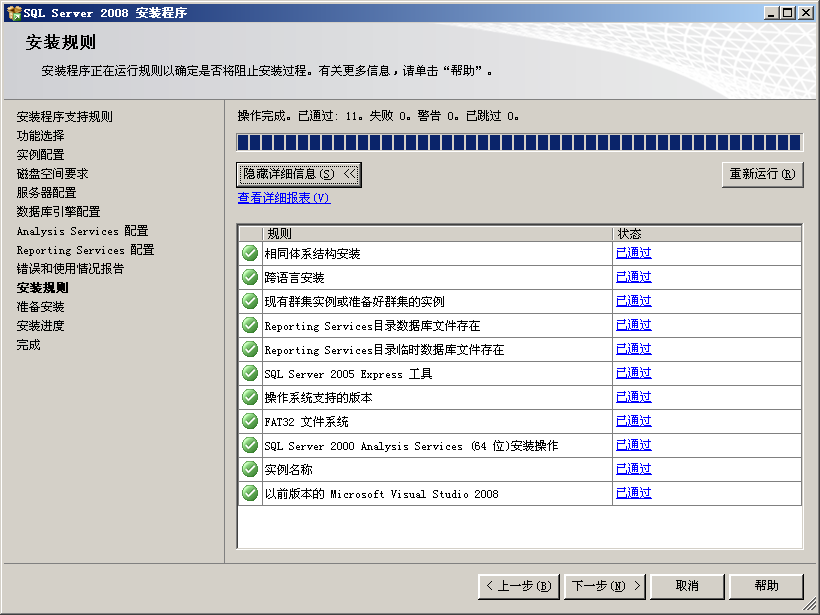This screenshot has height=615, width=820.
Task: Open 已通过 link for 现有群集实例 rule
Action: [x=634, y=301]
